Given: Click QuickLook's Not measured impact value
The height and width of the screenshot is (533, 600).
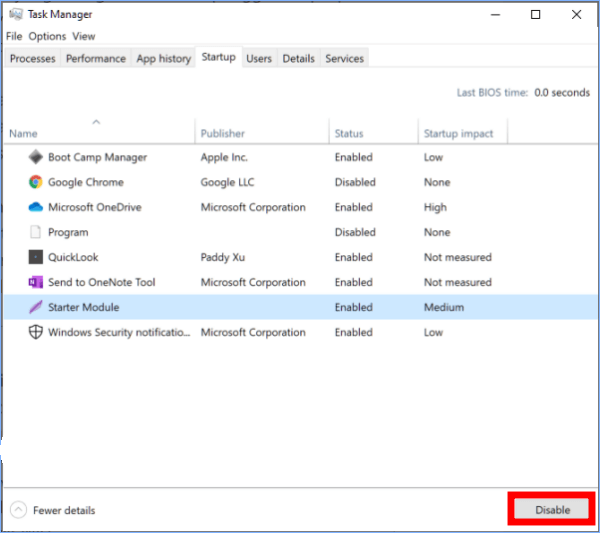Looking at the screenshot, I should 458,257.
